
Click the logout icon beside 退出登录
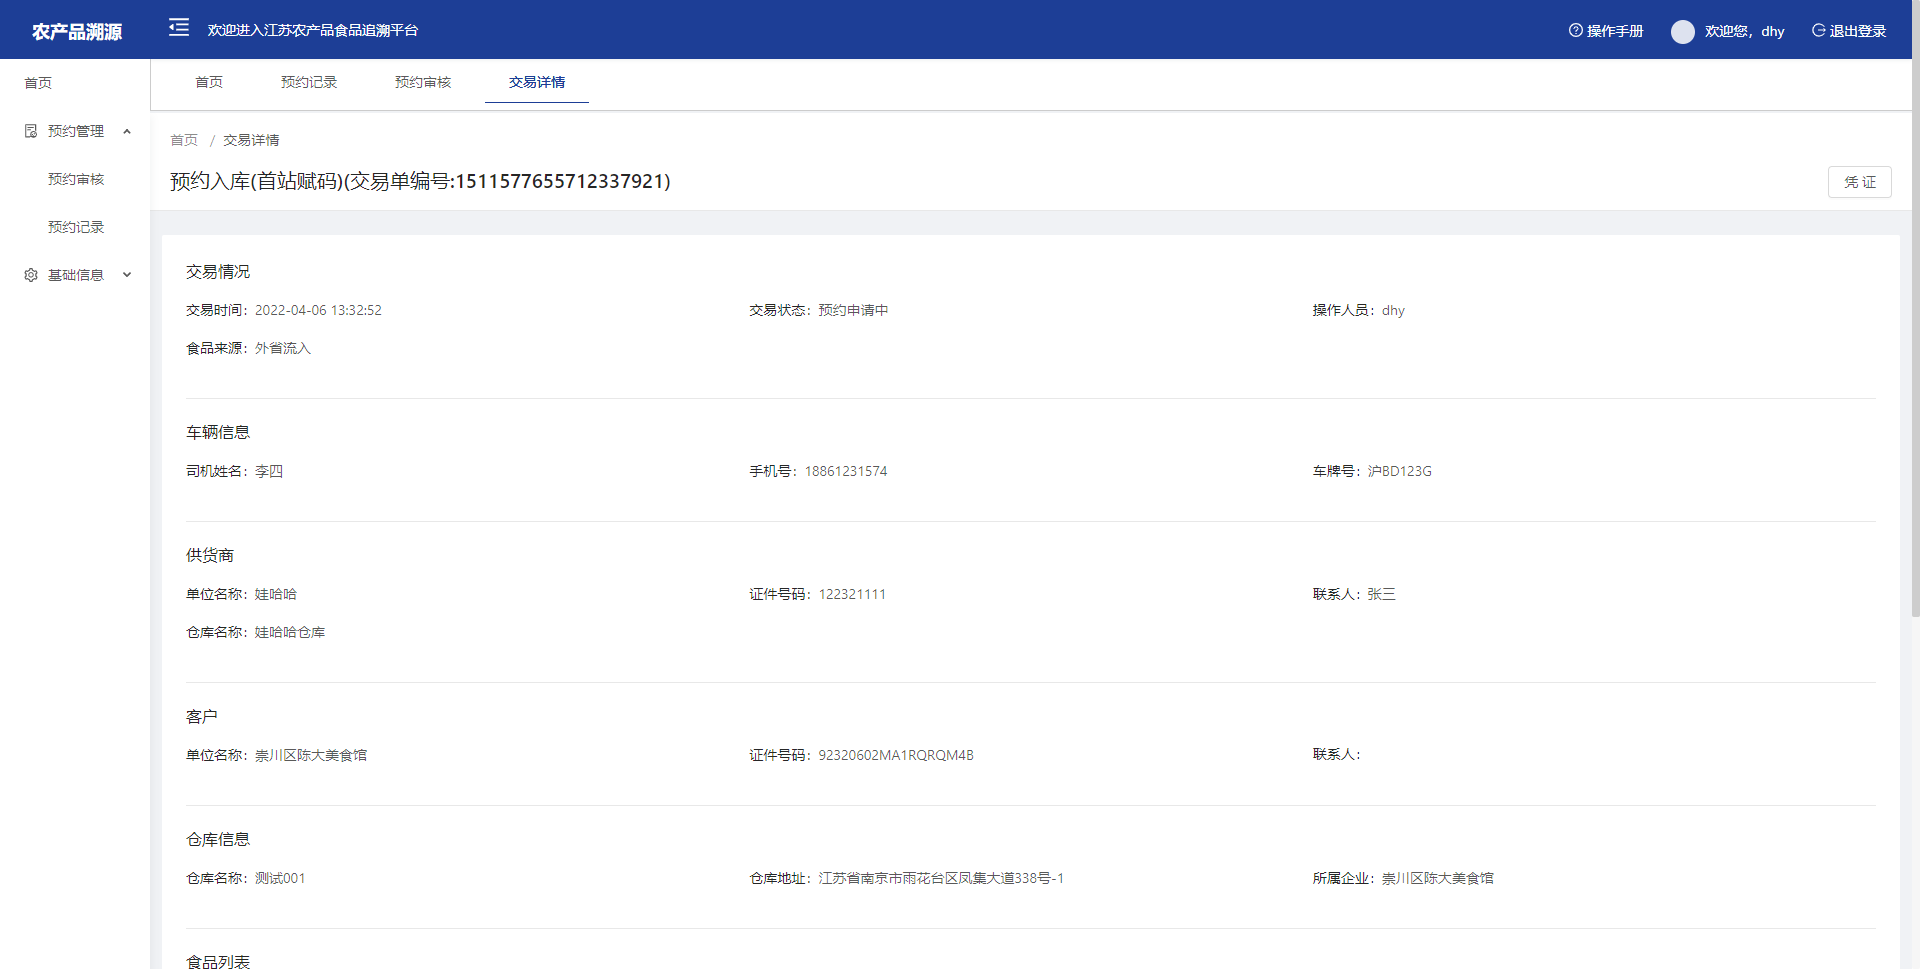click(1818, 31)
